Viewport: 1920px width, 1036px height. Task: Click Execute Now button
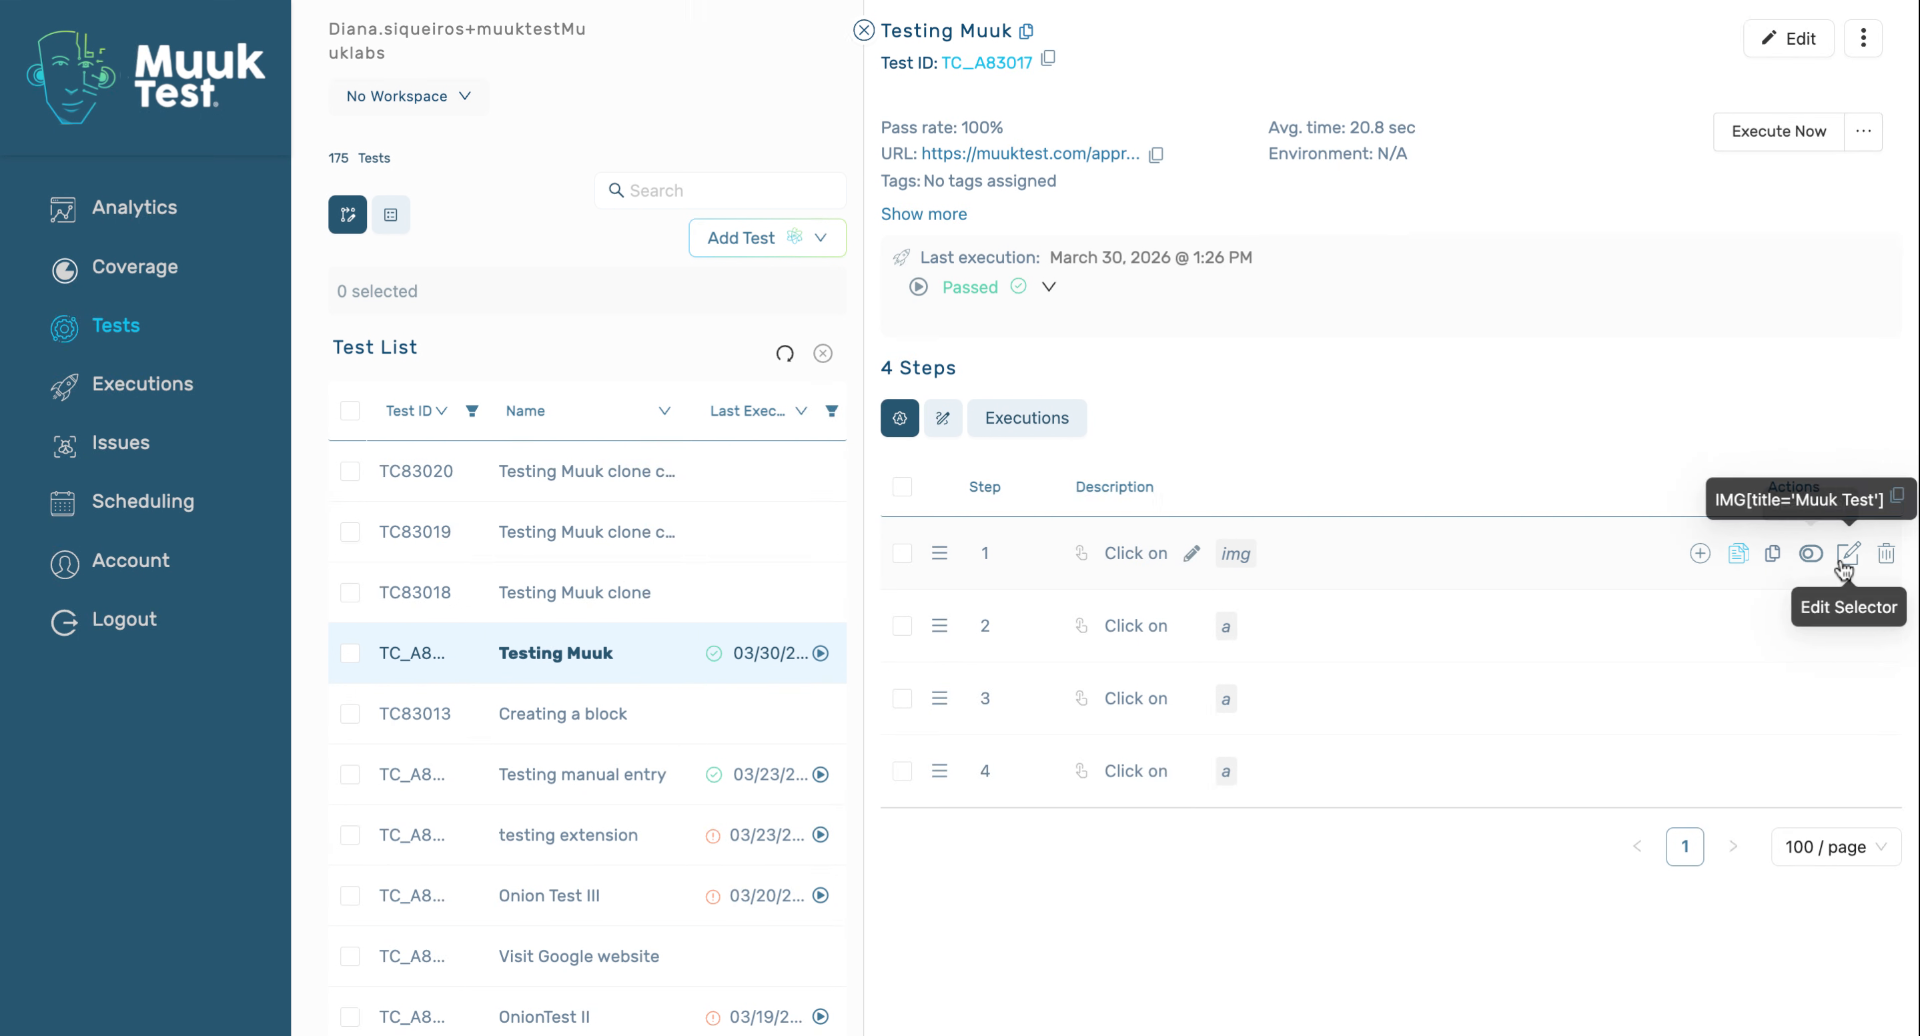(1778, 131)
